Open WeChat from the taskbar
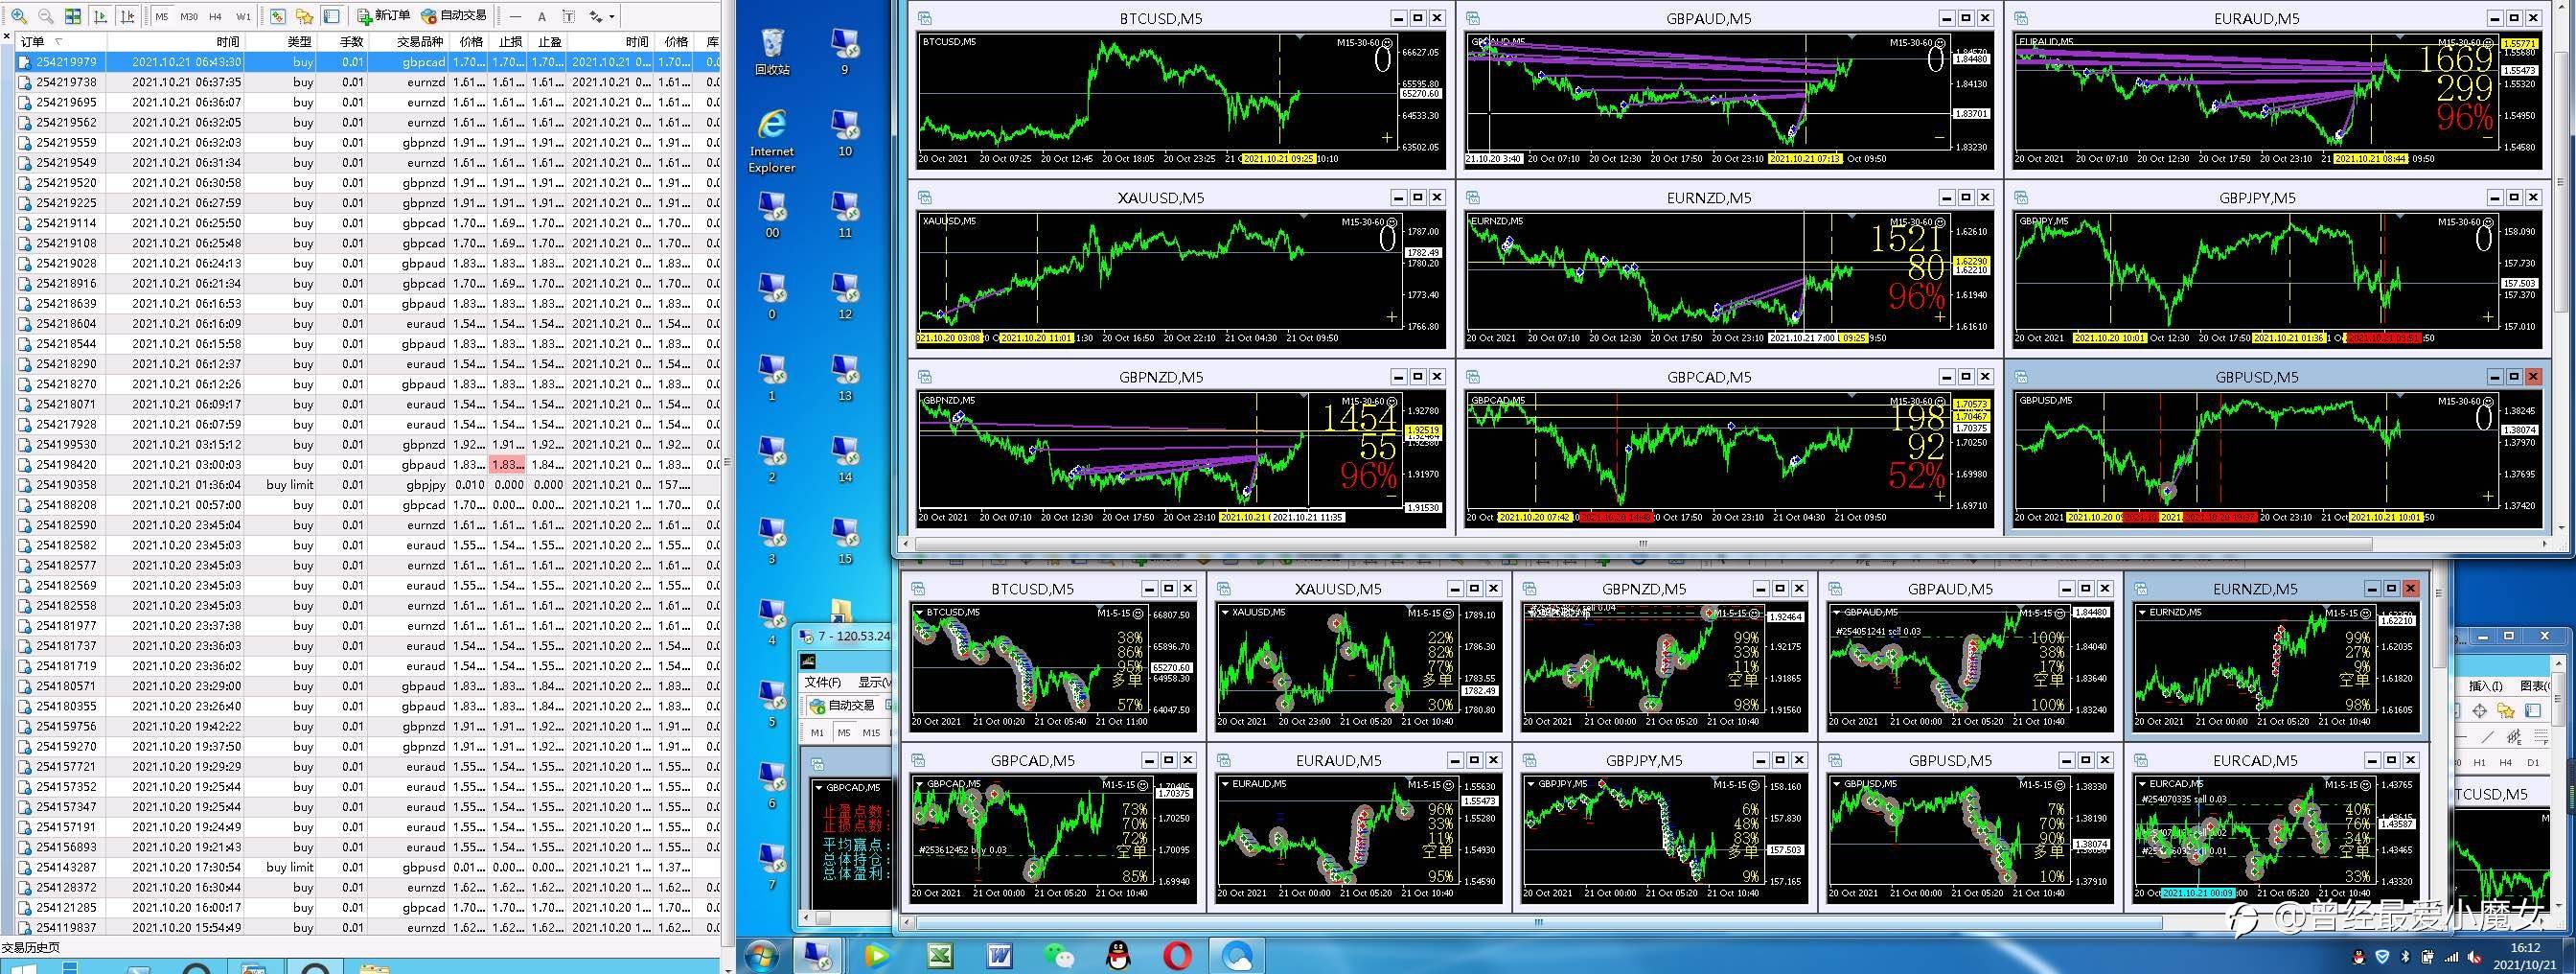The width and height of the screenshot is (2576, 974). tap(1059, 956)
